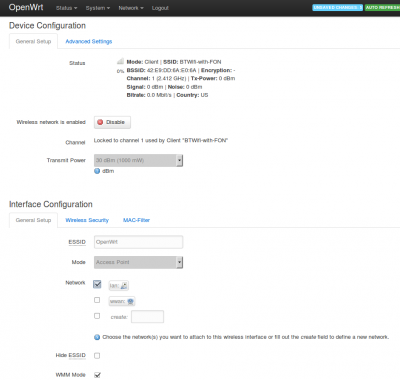Image resolution: width=400 pixels, height=380 pixels.
Task: Click the wwan network globe icon
Action: click(x=130, y=301)
